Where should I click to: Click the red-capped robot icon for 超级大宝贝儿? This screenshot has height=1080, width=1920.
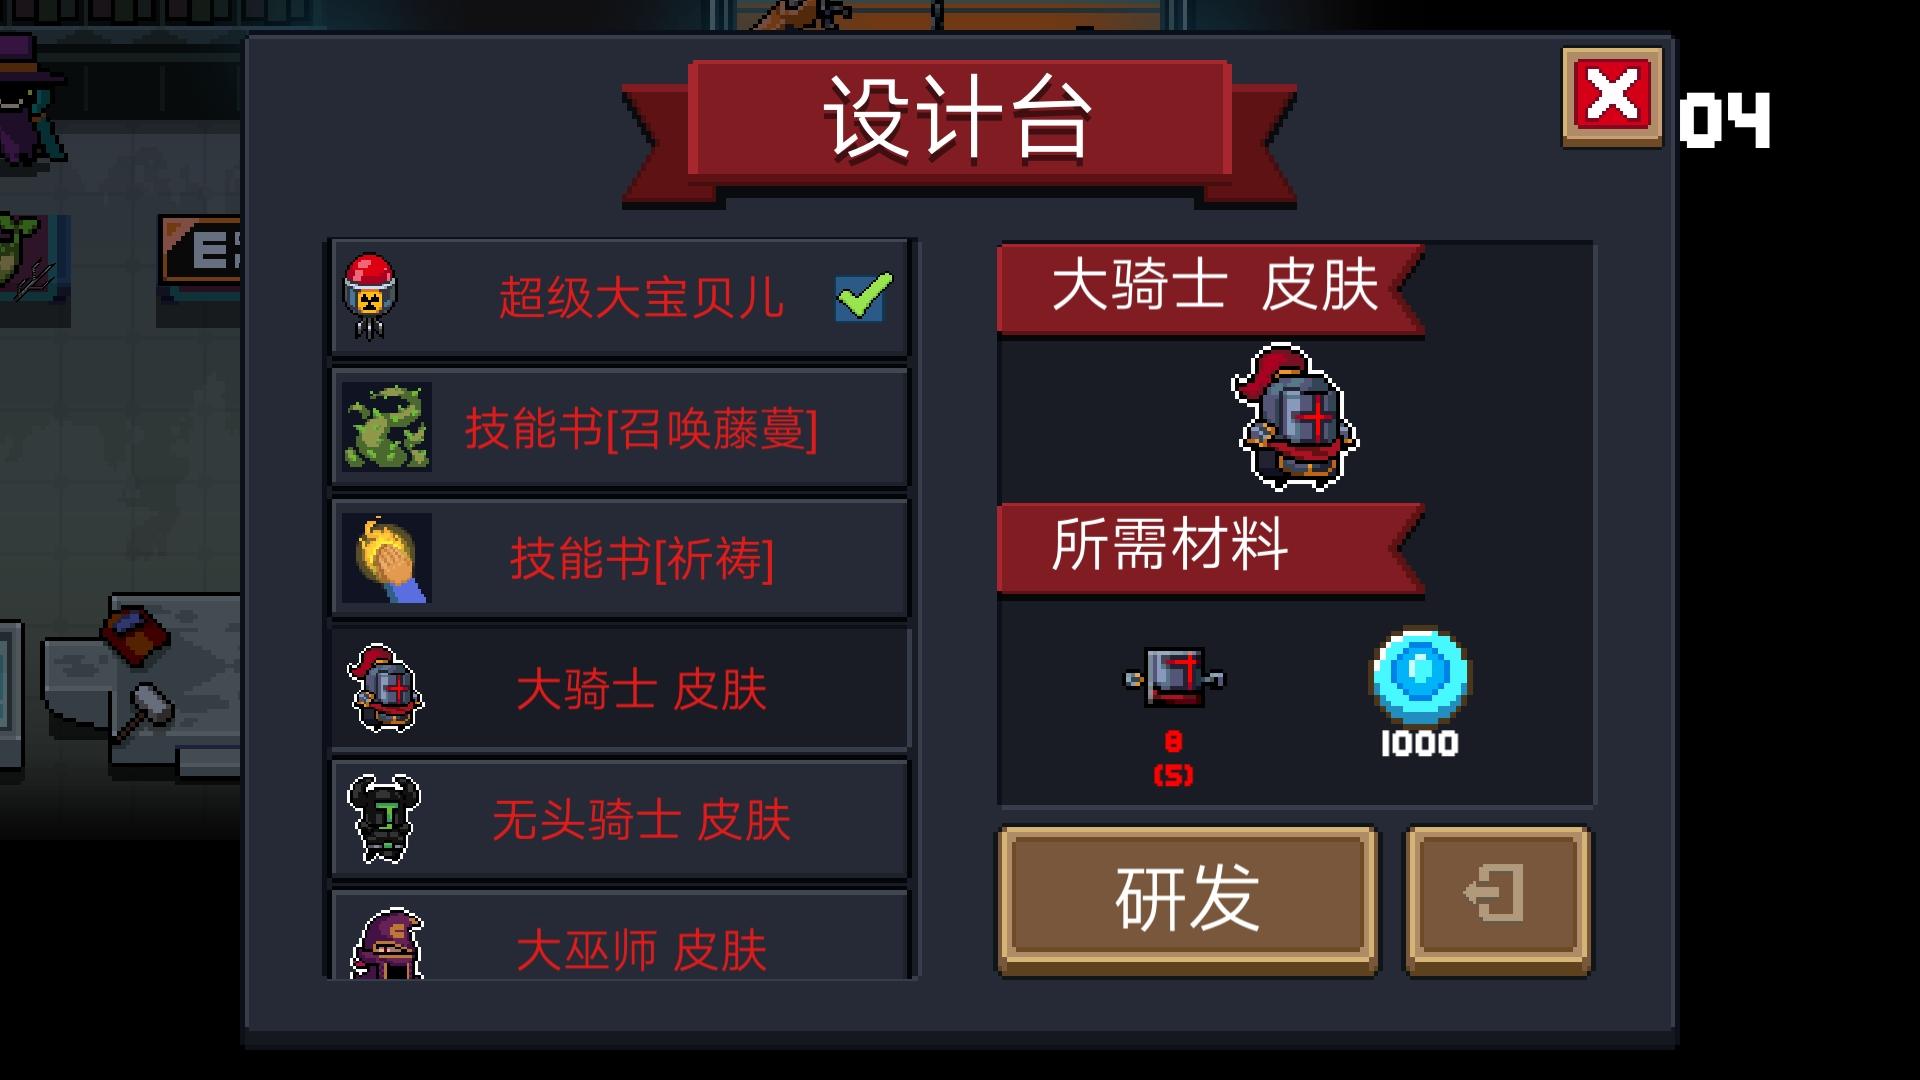370,297
